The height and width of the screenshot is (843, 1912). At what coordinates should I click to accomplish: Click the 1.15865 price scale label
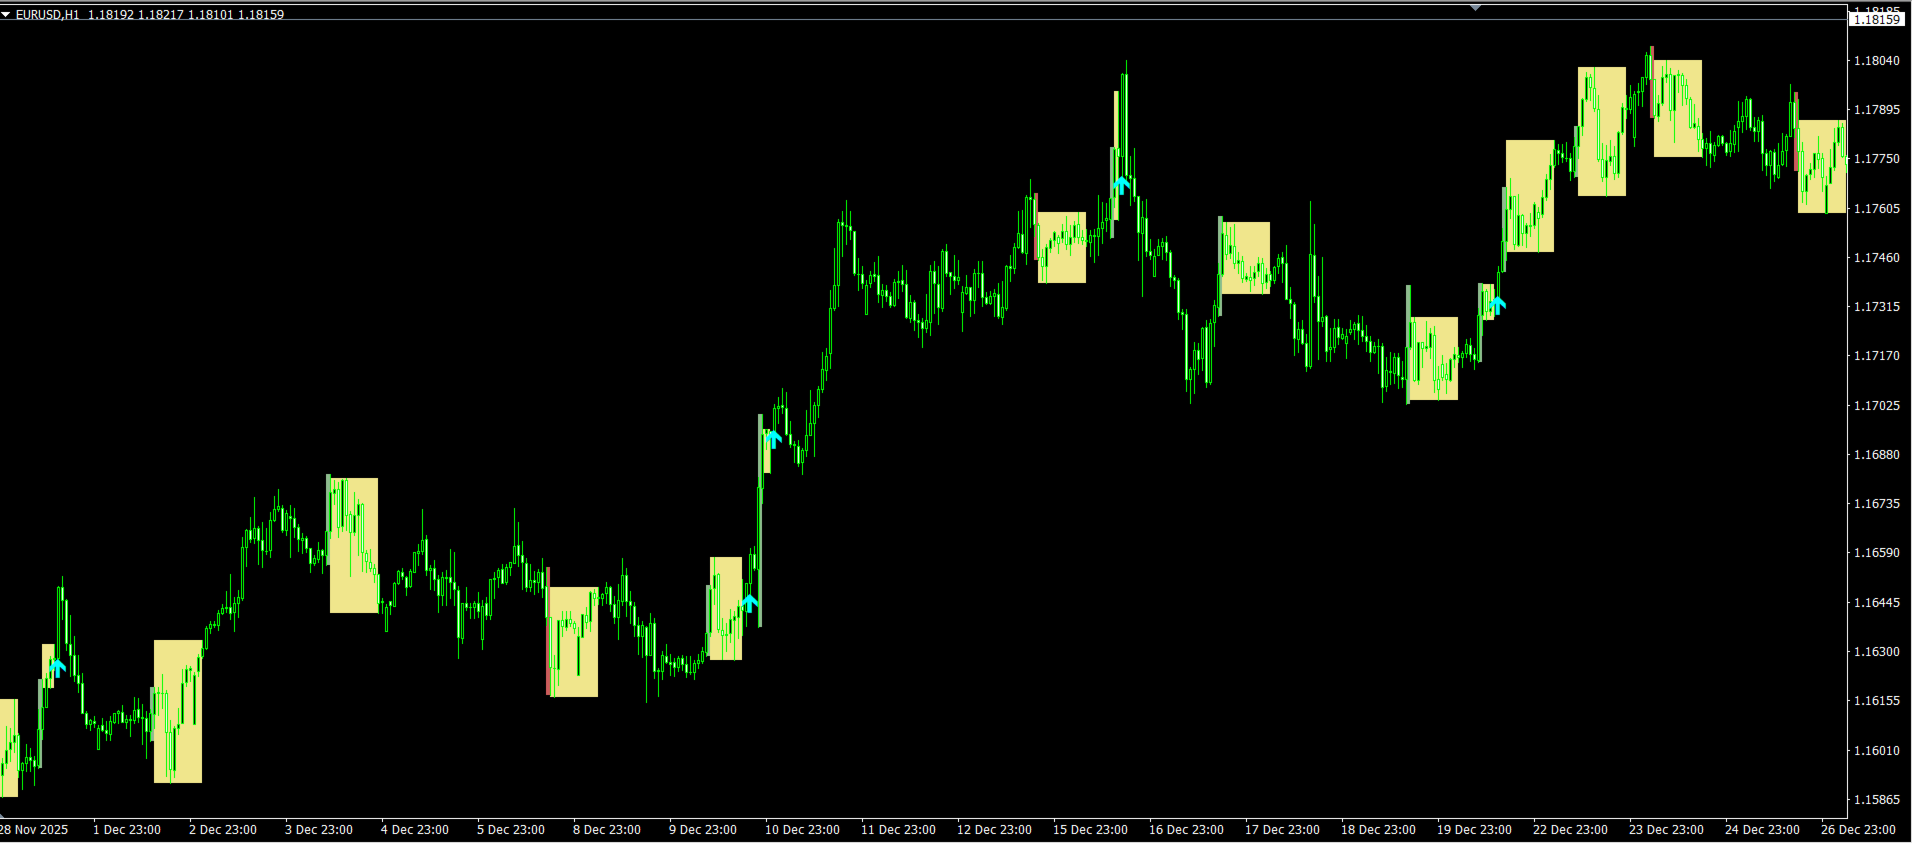pyautogui.click(x=1877, y=800)
